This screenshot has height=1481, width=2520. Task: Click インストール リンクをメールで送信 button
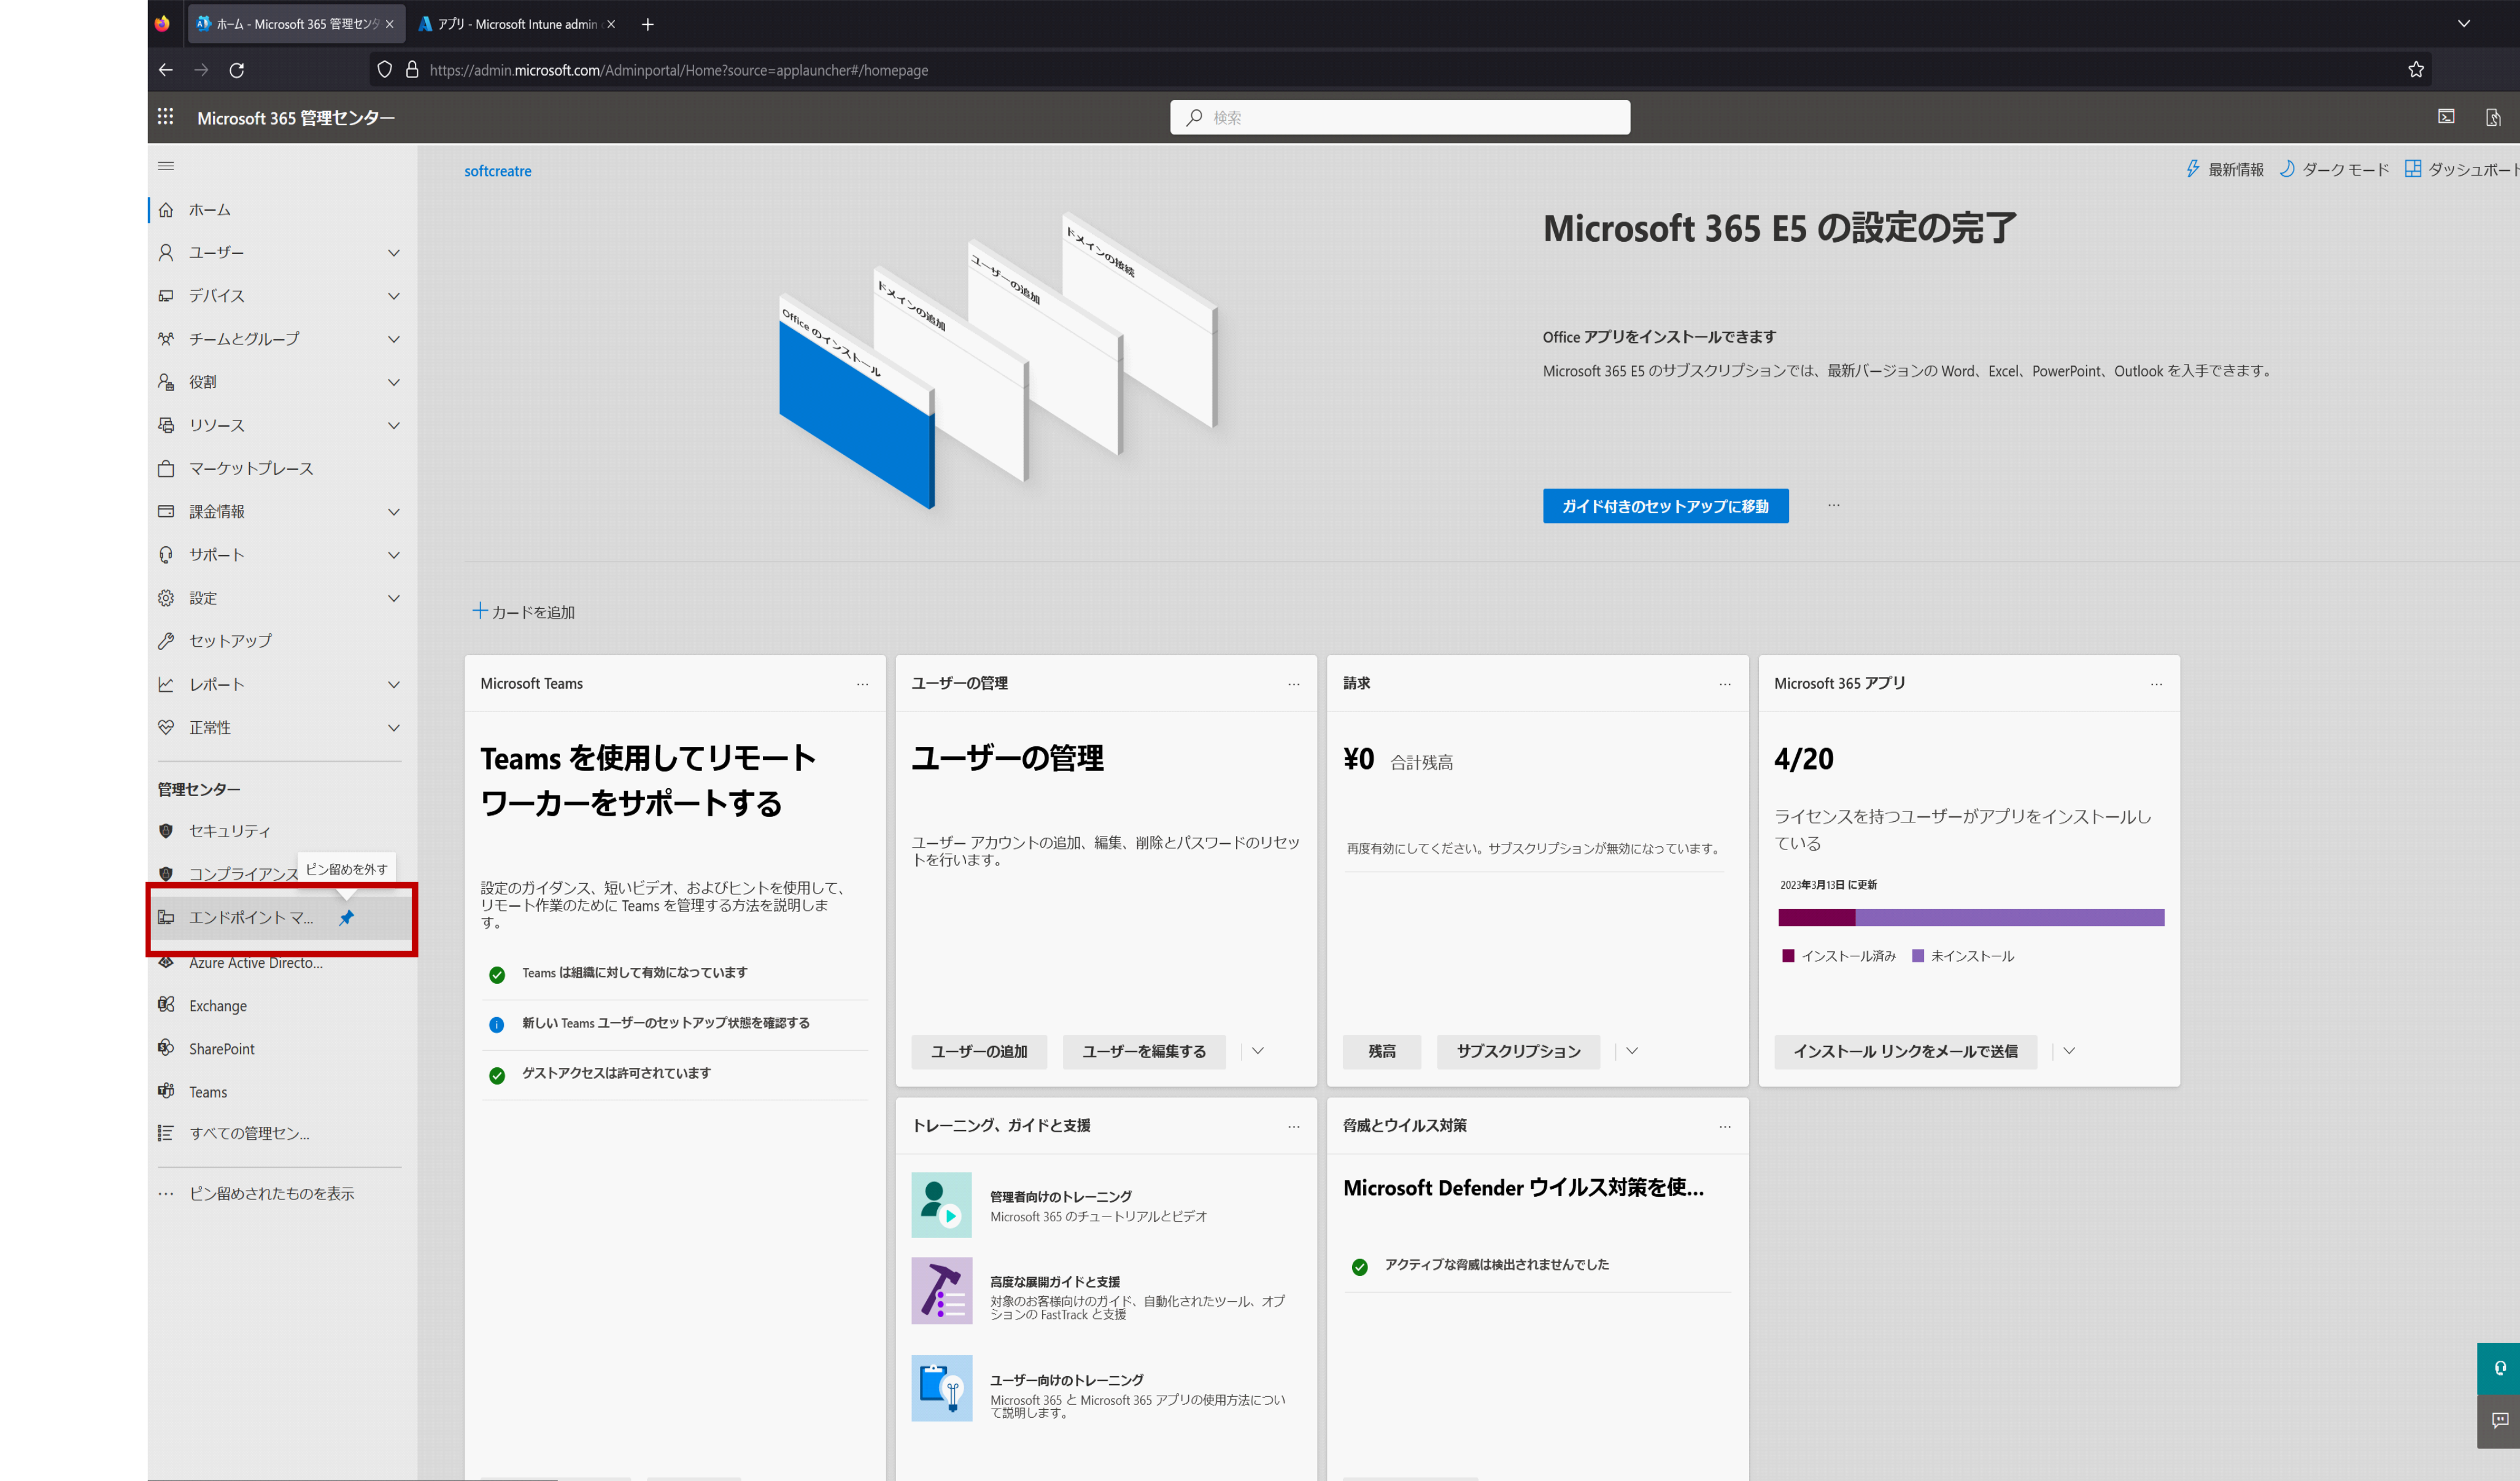tap(1905, 1052)
